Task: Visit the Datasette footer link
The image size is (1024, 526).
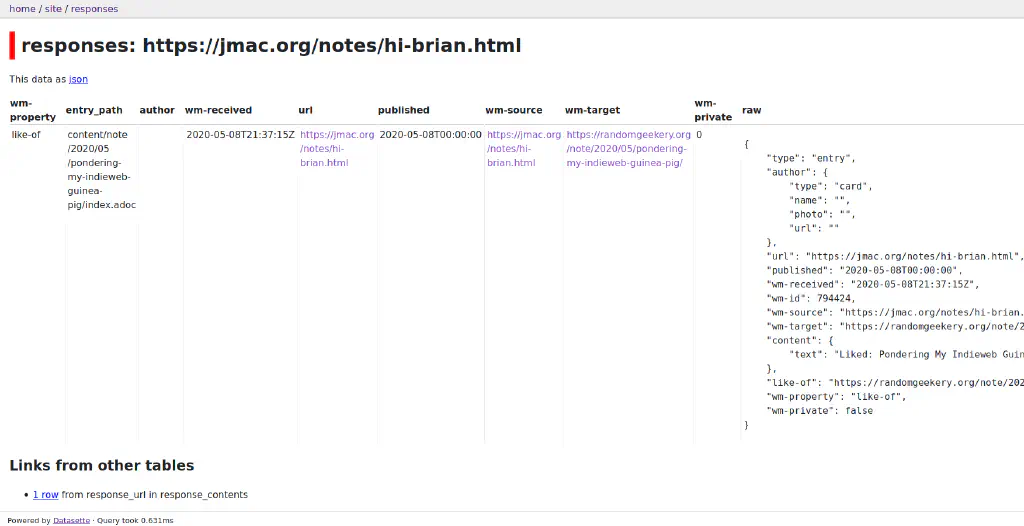Action: [71, 521]
